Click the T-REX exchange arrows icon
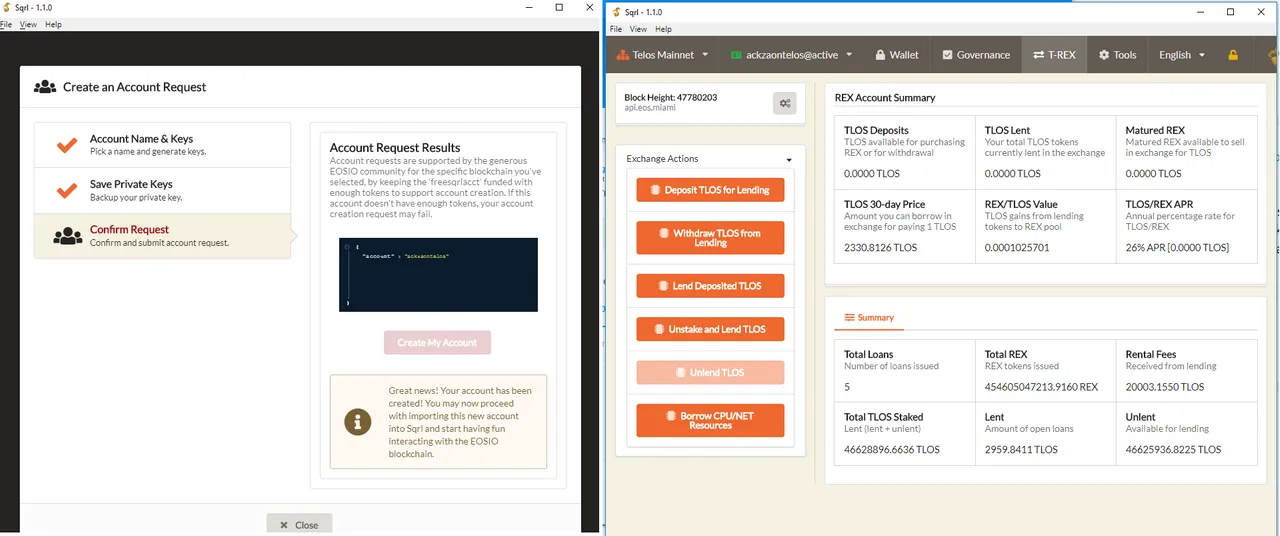Screen dimensions: 1280x536 tap(1039, 55)
